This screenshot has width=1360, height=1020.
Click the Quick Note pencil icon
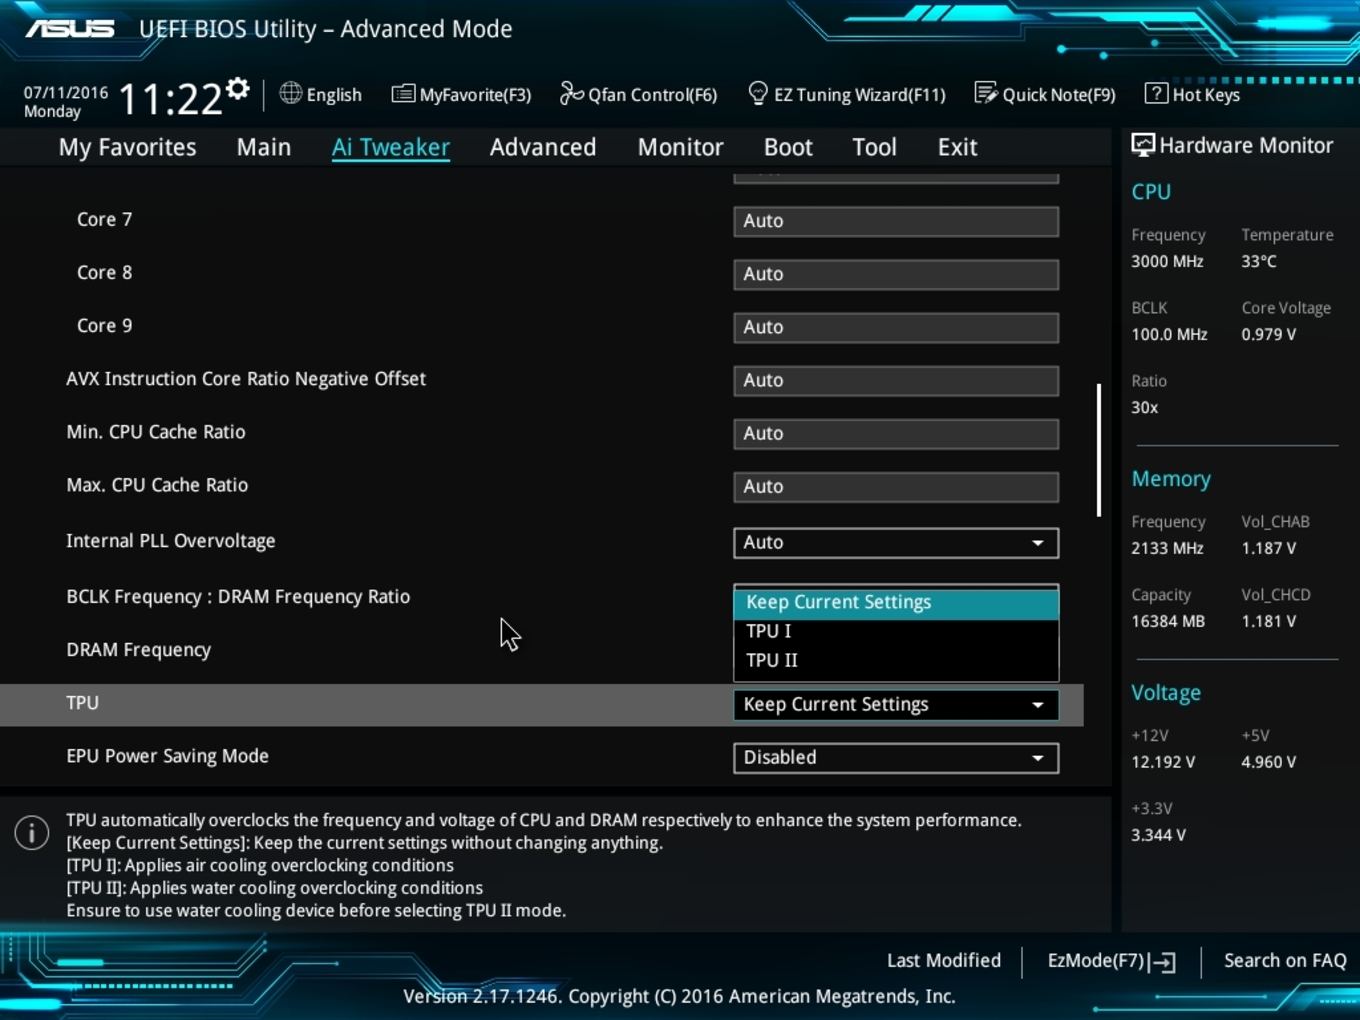pyautogui.click(x=985, y=93)
